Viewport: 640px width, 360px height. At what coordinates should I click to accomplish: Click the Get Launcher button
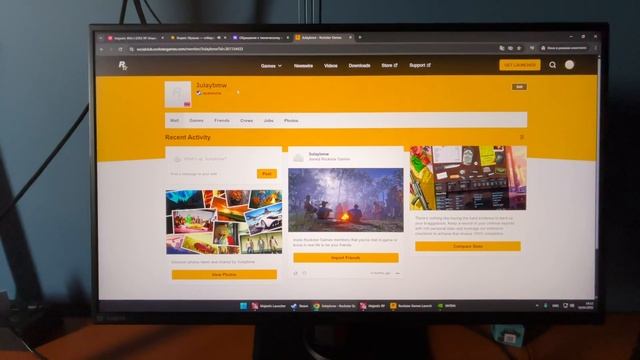[520, 65]
